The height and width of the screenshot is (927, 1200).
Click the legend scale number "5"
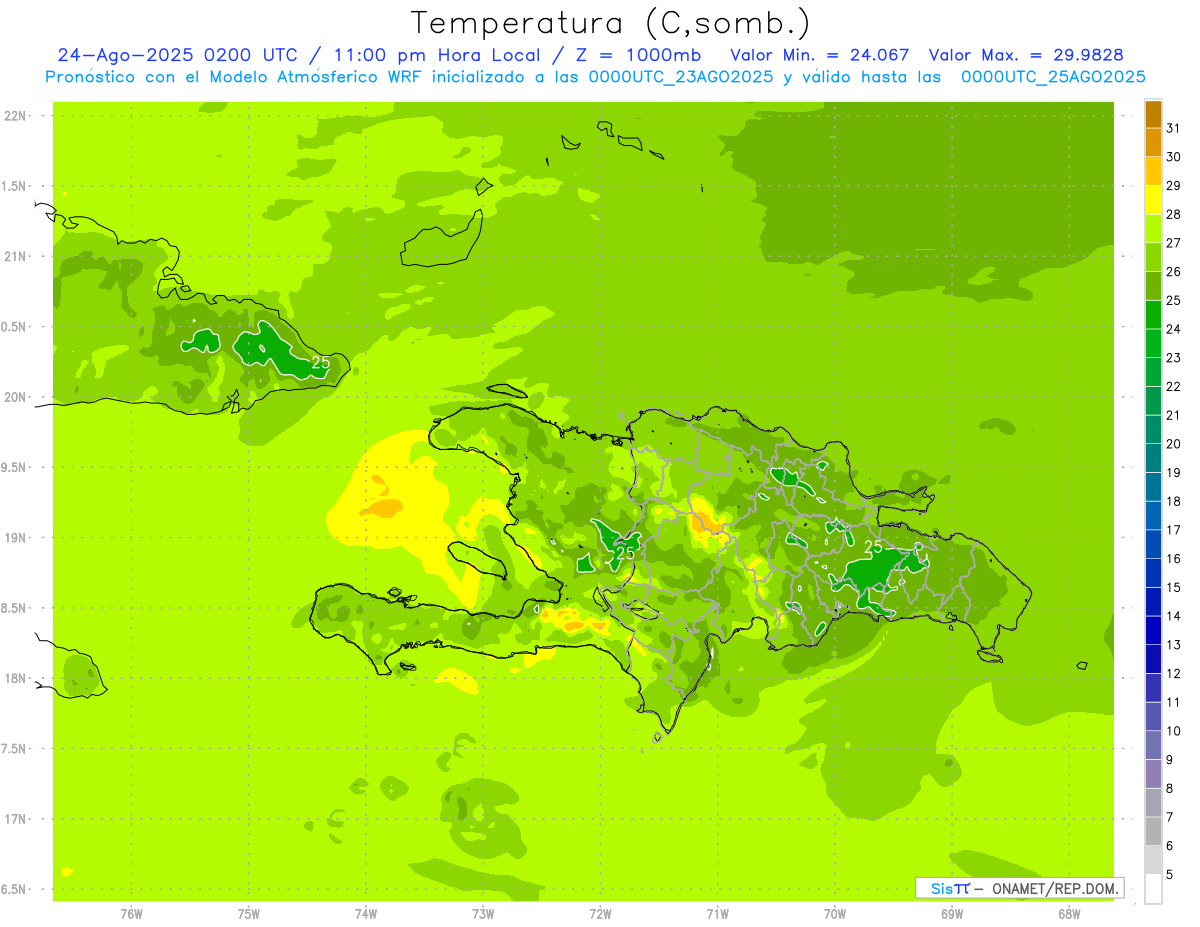(x=1170, y=875)
